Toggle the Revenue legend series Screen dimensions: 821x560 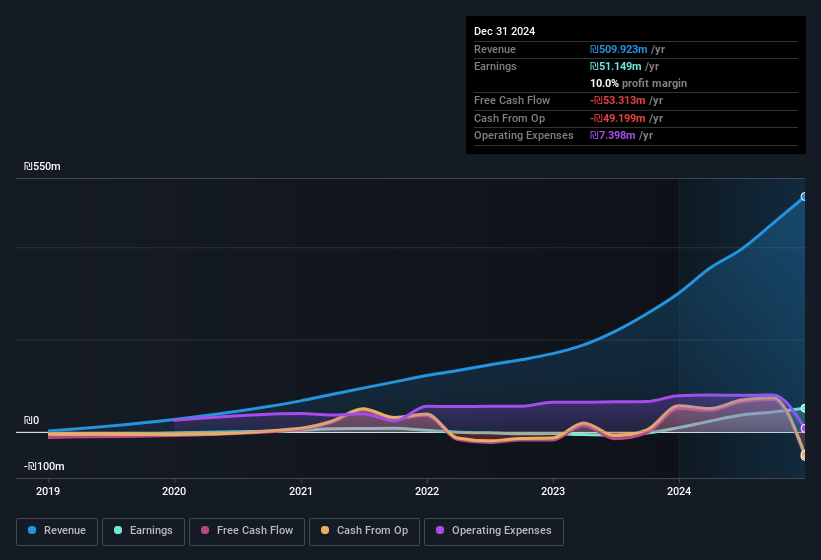point(57,531)
